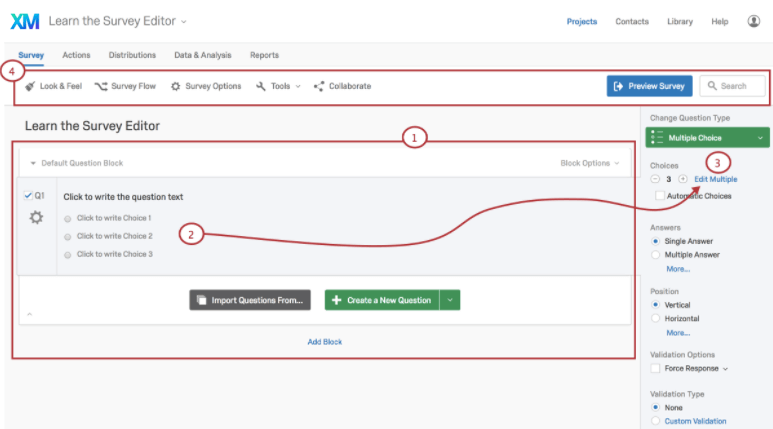Open the Look & Feel paintbrush icon
Image resolution: width=773 pixels, height=429 pixels.
tap(30, 86)
